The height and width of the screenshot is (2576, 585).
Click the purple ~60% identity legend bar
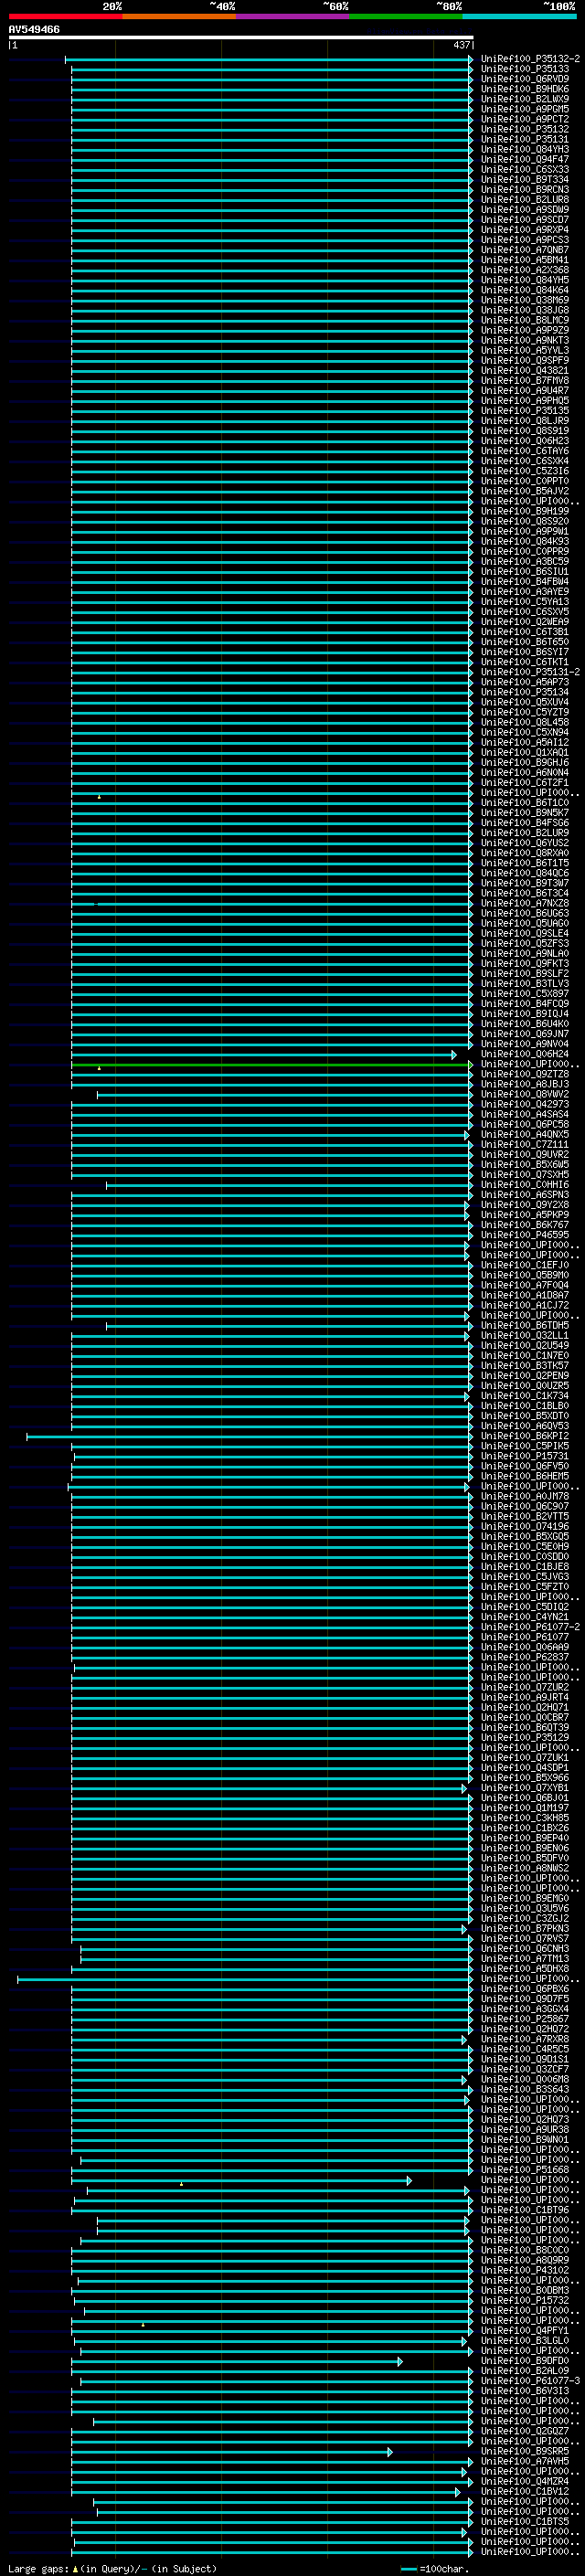click(292, 16)
